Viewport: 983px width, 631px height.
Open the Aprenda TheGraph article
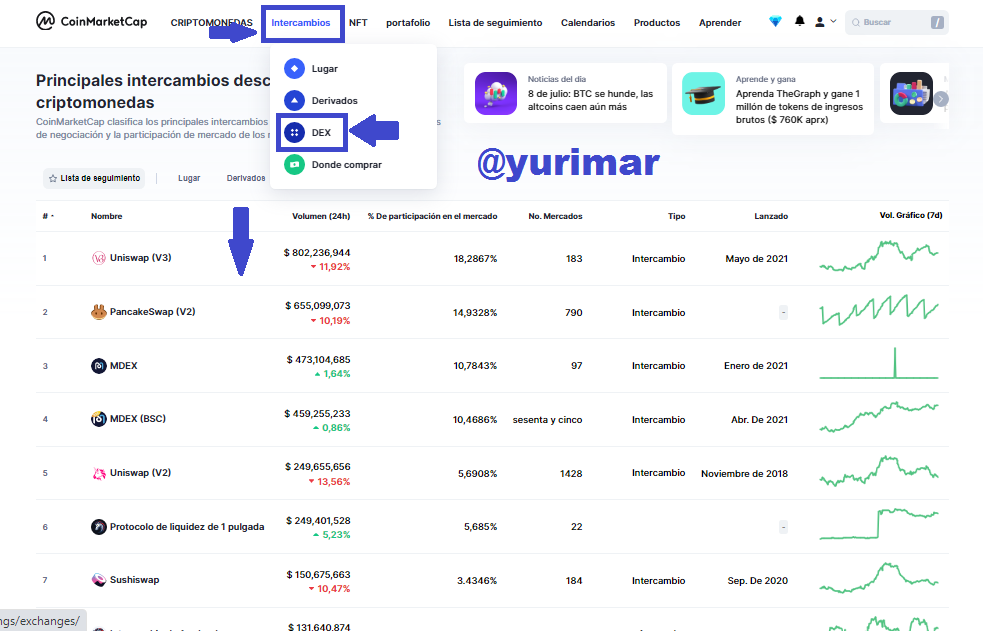(x=799, y=107)
